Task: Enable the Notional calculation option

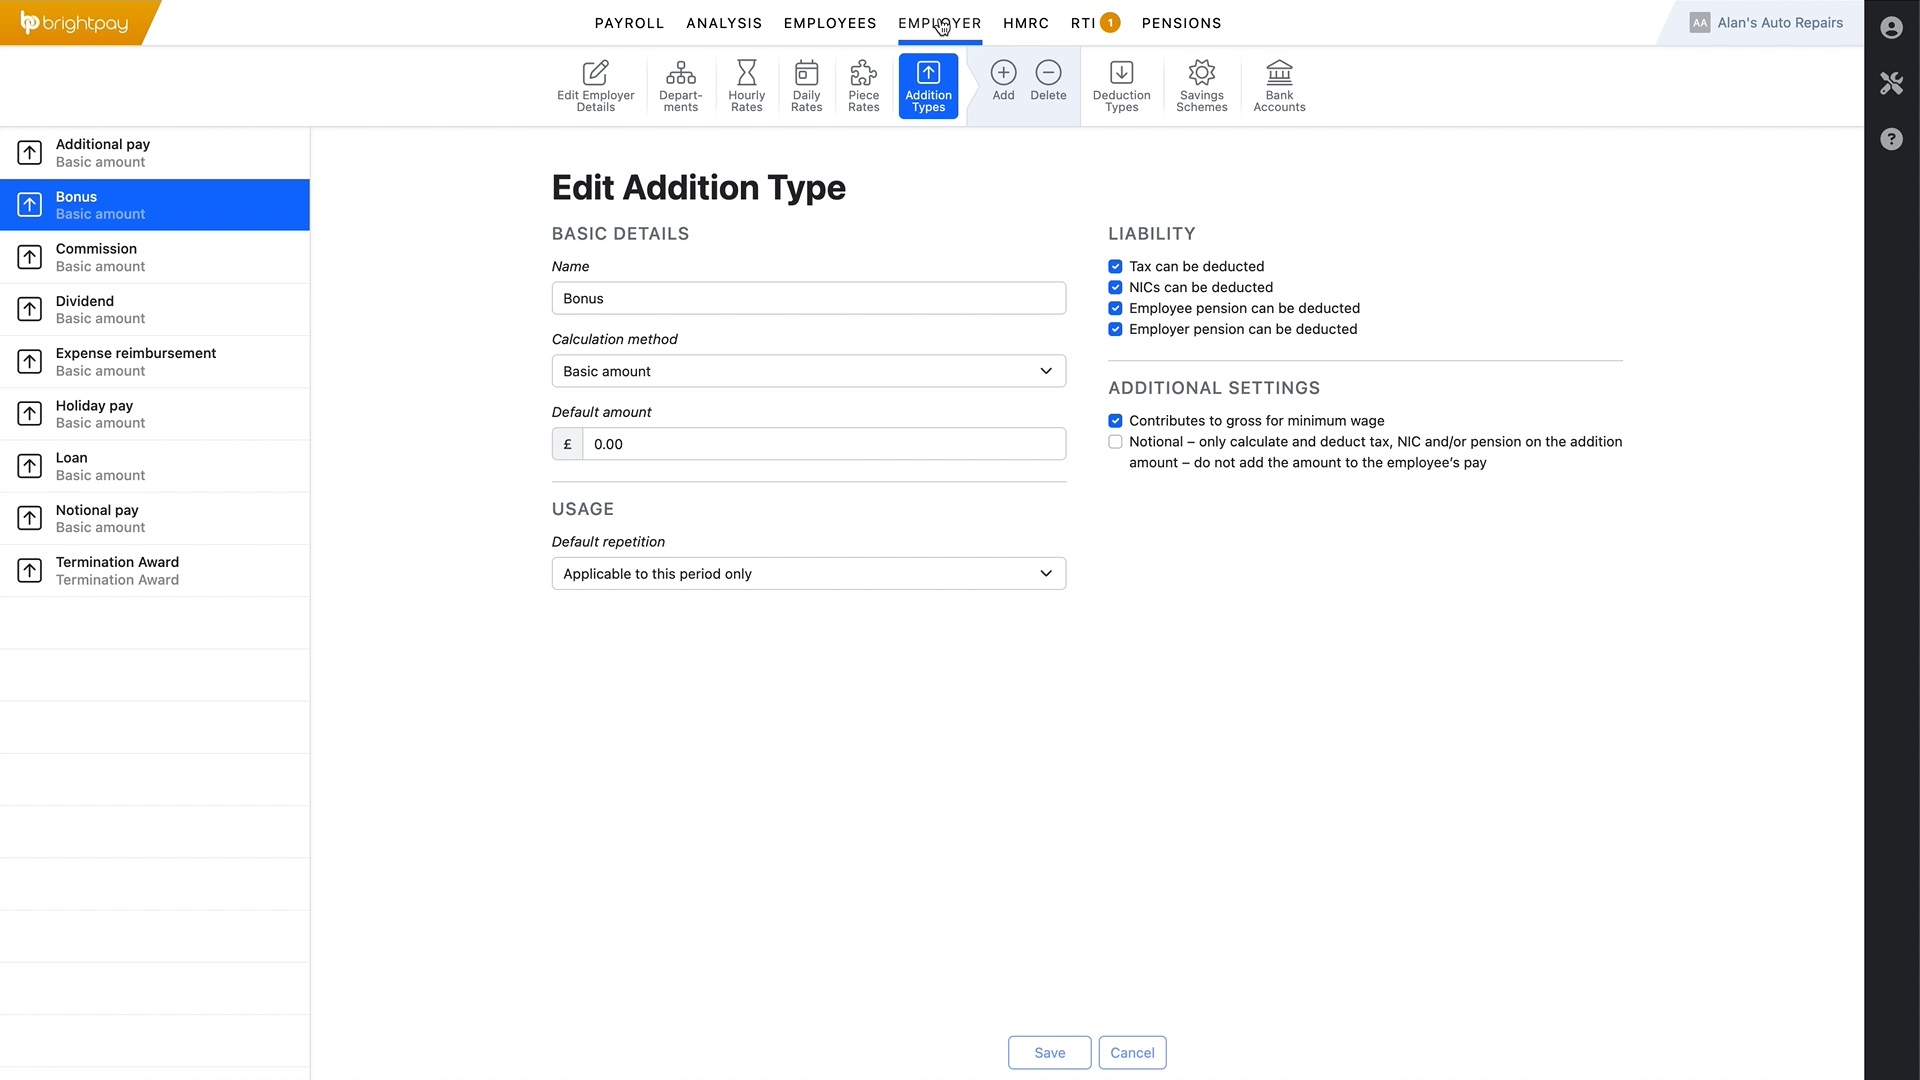Action: [x=1115, y=441]
